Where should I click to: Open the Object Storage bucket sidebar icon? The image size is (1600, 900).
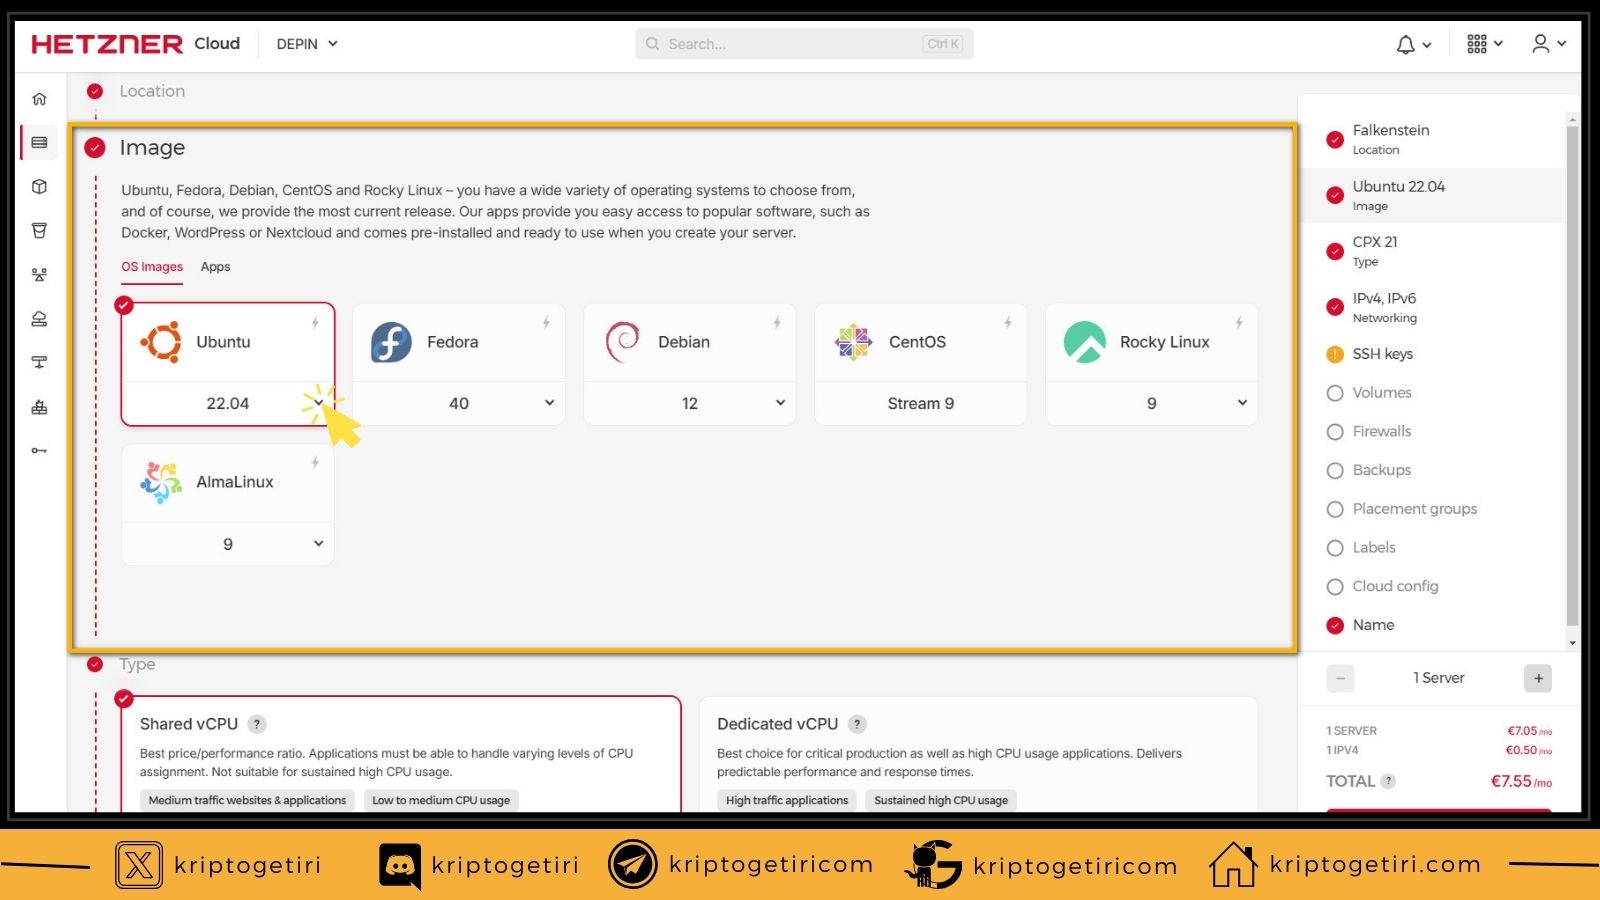pos(39,231)
